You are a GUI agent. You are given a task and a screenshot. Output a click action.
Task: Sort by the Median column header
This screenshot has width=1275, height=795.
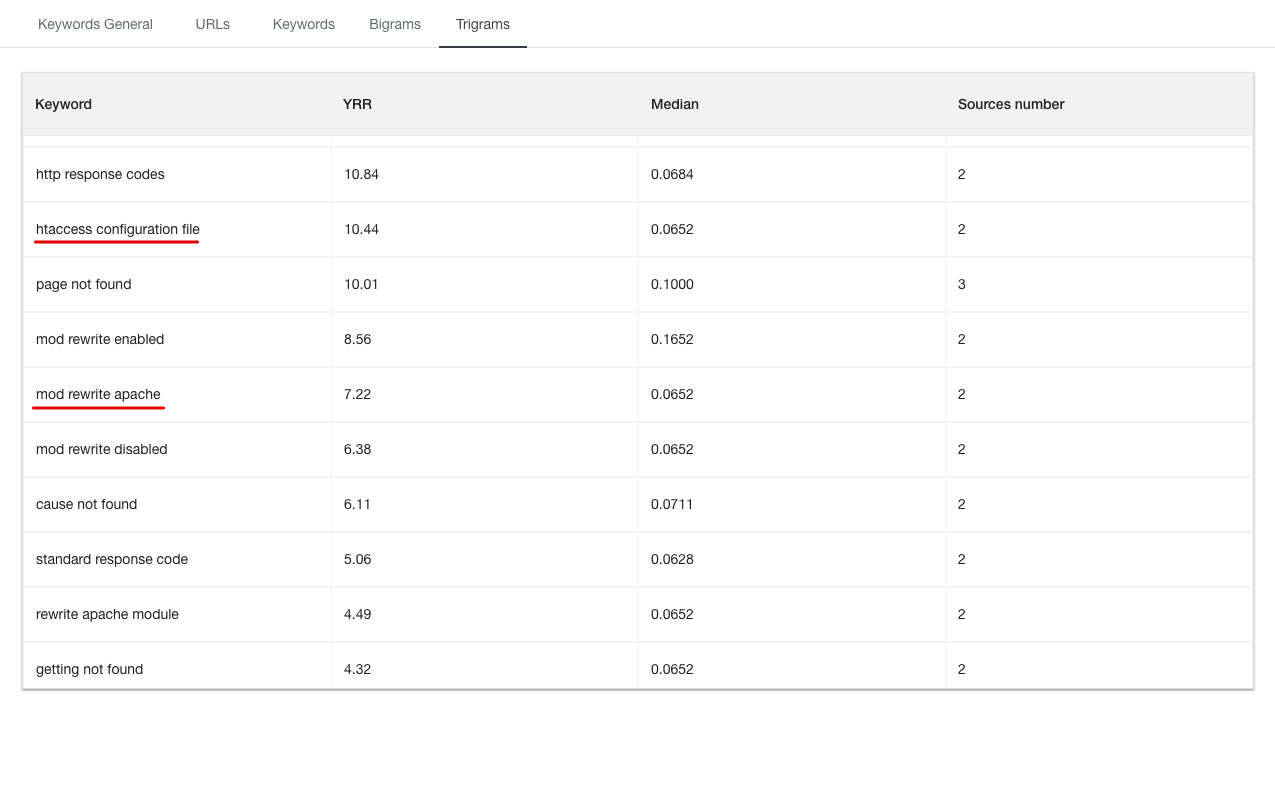[675, 104]
